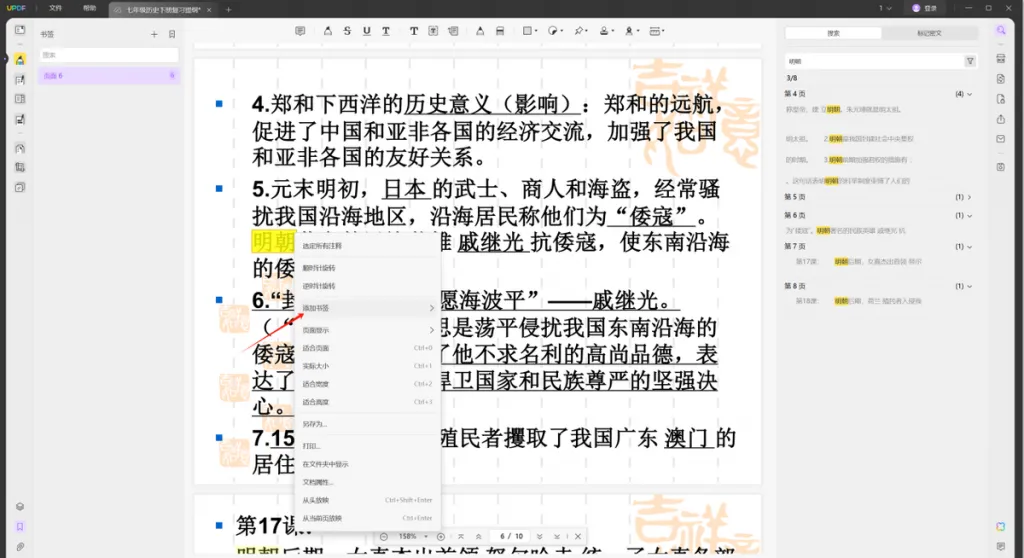Switch to the second tab in the search panel
Viewport: 1024px width, 558px height.
click(929, 33)
